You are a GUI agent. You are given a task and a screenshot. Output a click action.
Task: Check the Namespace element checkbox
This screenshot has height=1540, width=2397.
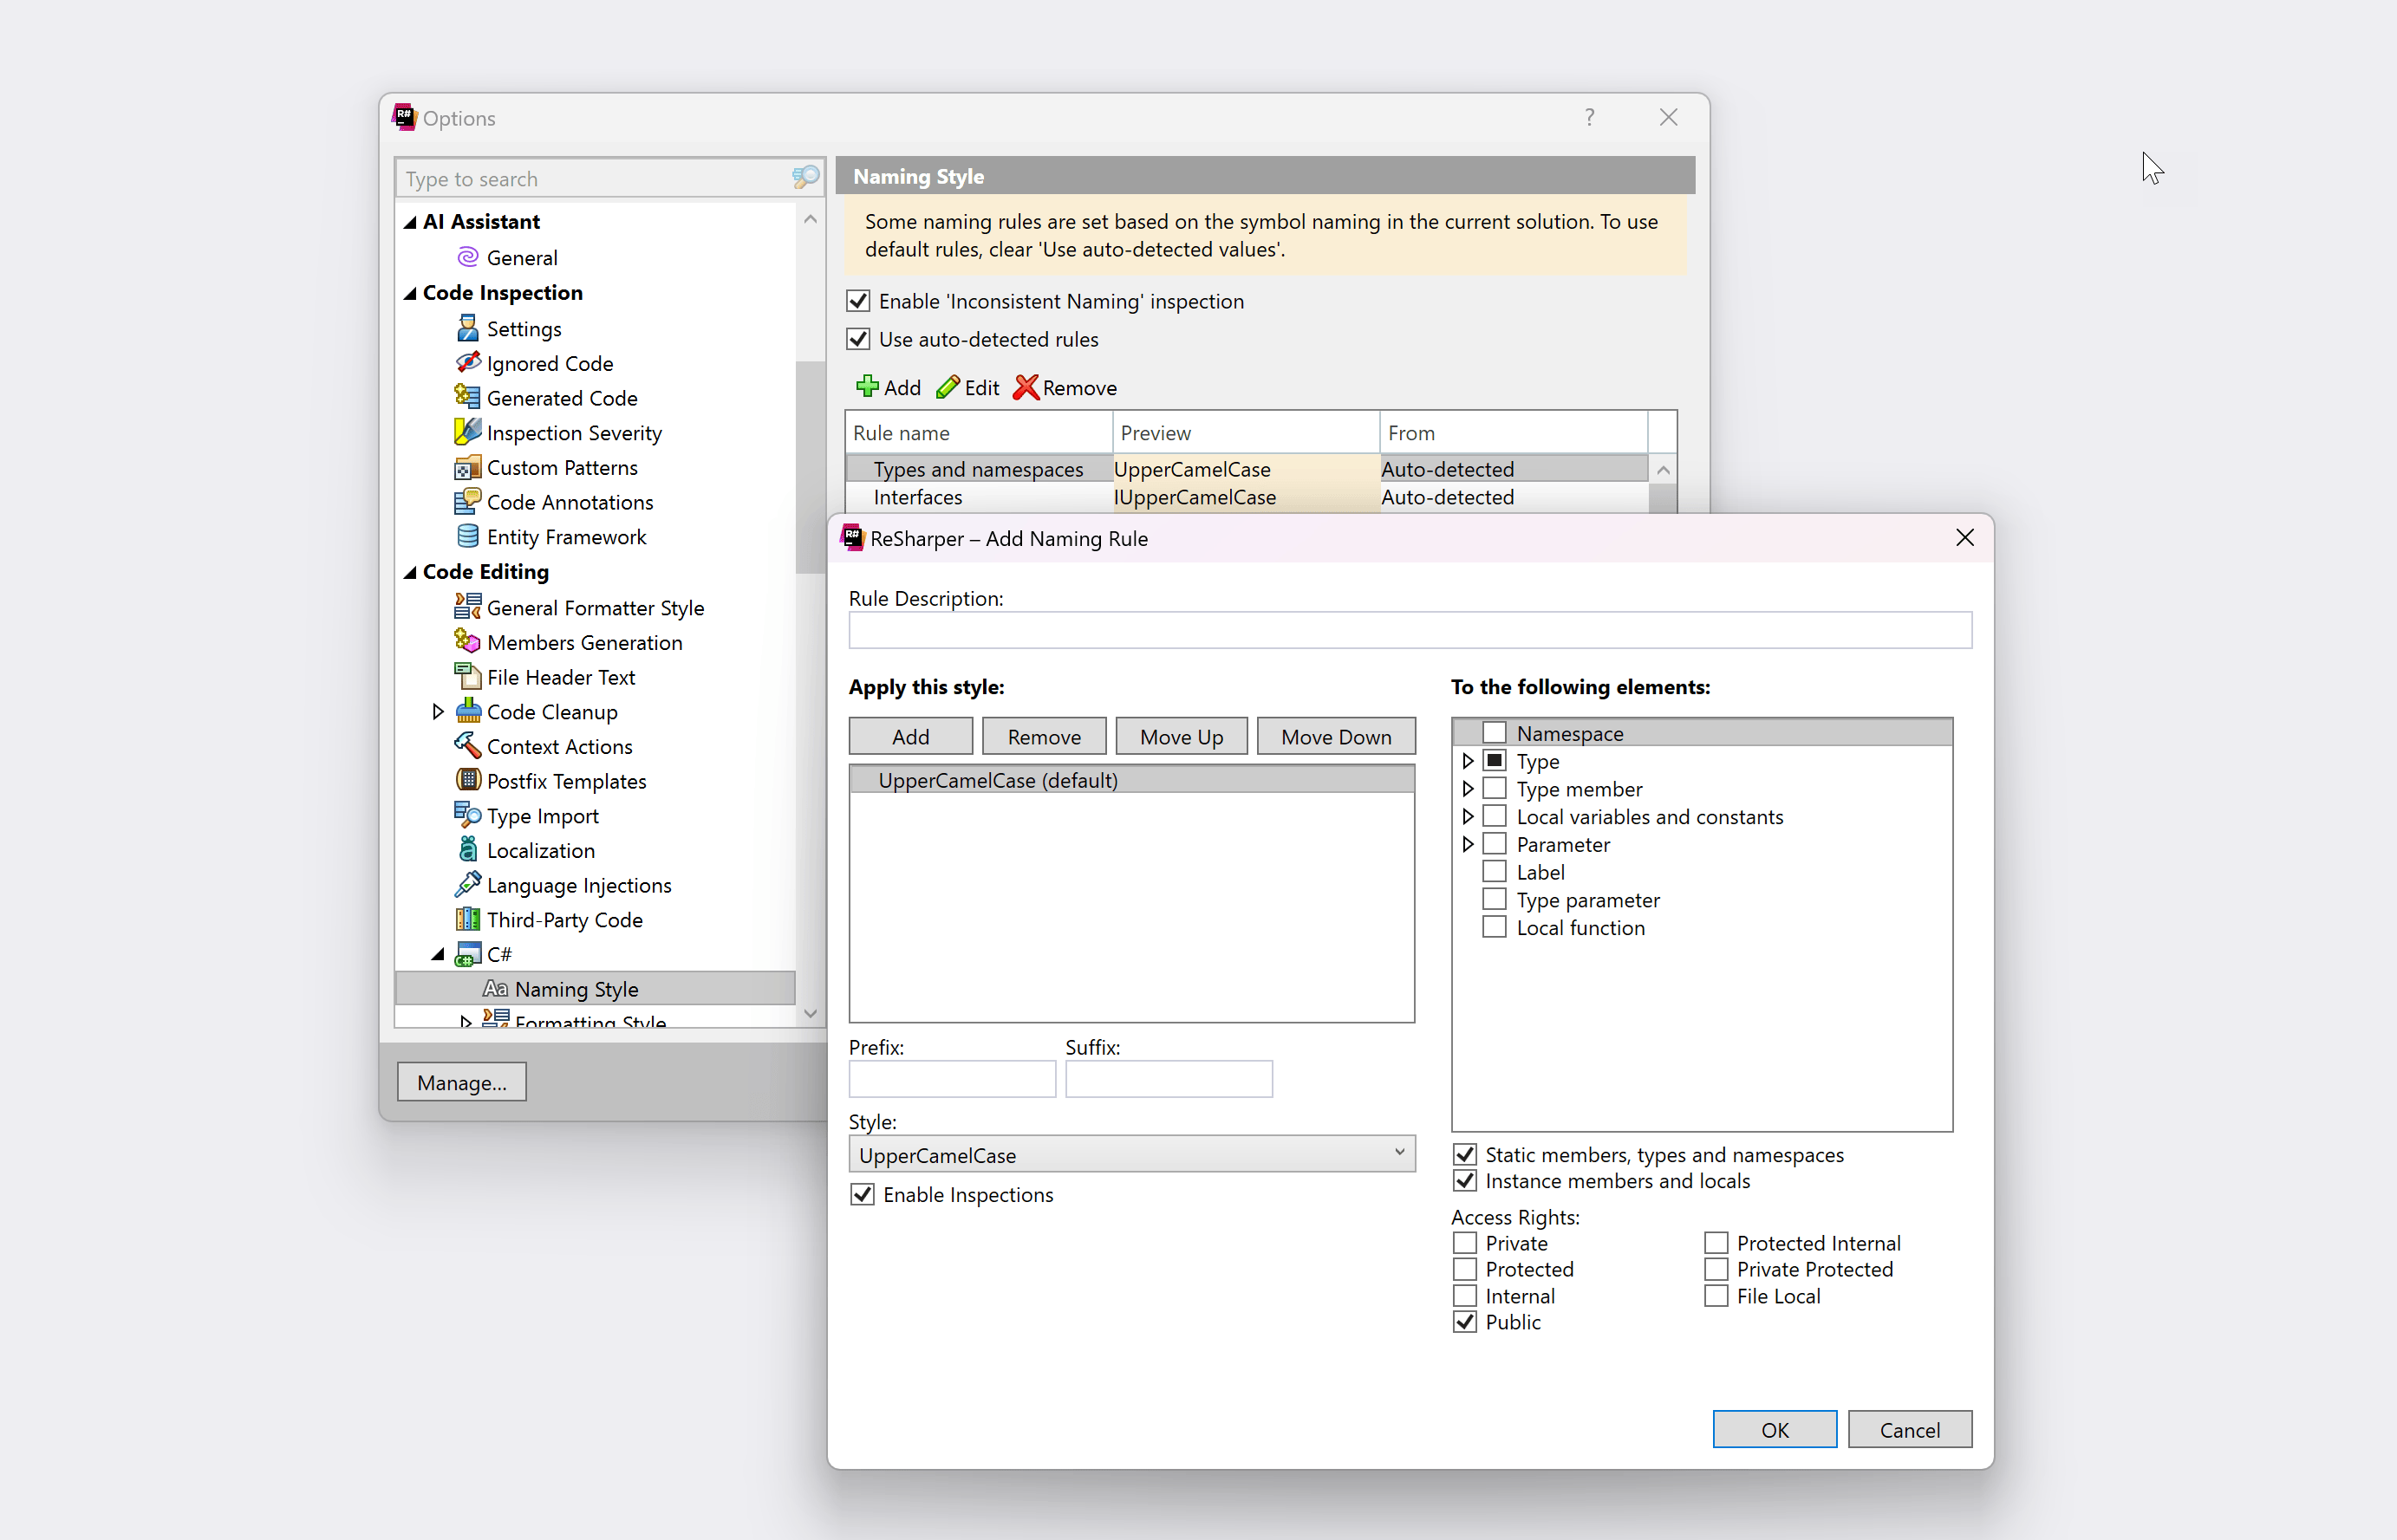click(x=1494, y=733)
